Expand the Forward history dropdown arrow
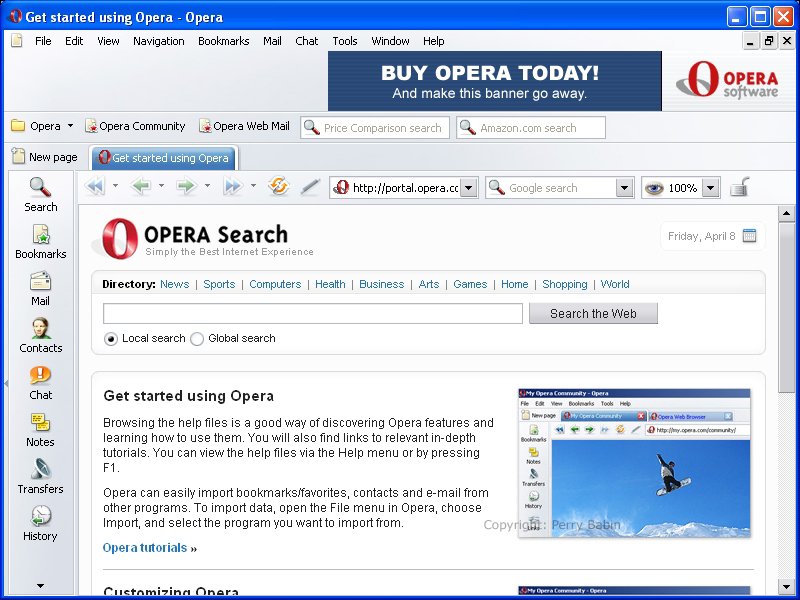This screenshot has width=800, height=600. pos(207,186)
